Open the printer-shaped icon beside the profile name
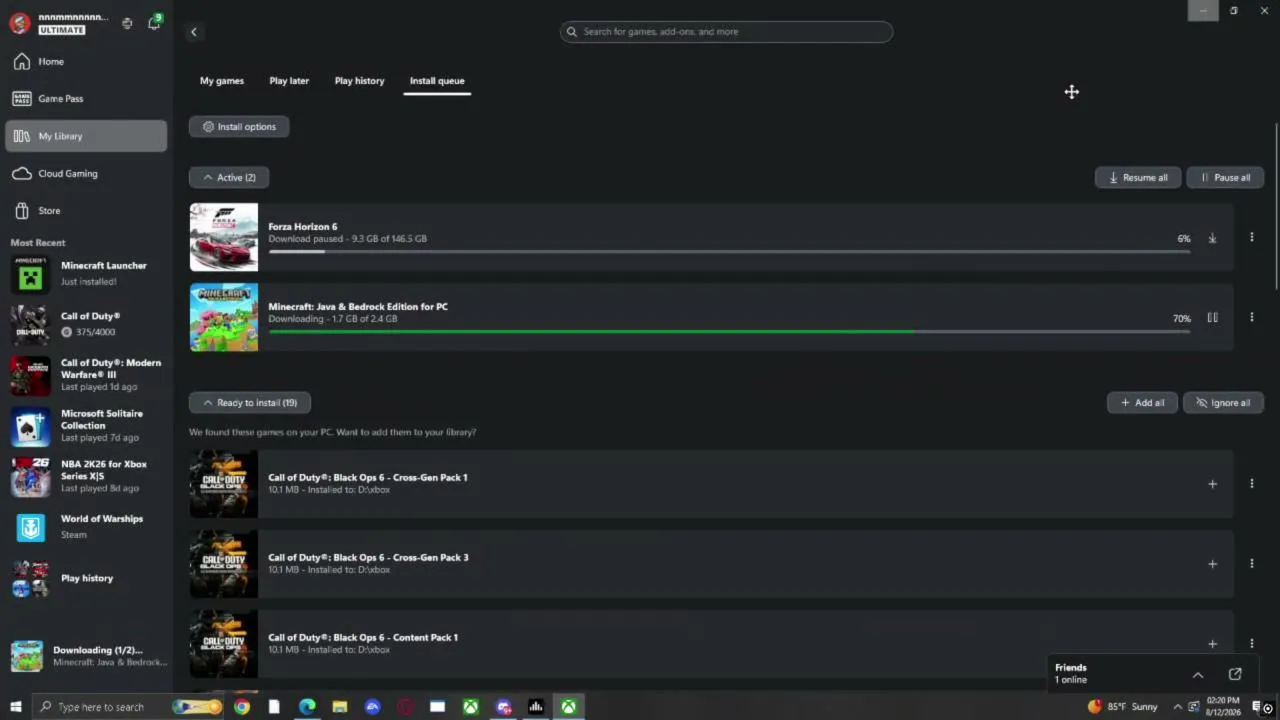This screenshot has height=720, width=1280. click(x=127, y=23)
